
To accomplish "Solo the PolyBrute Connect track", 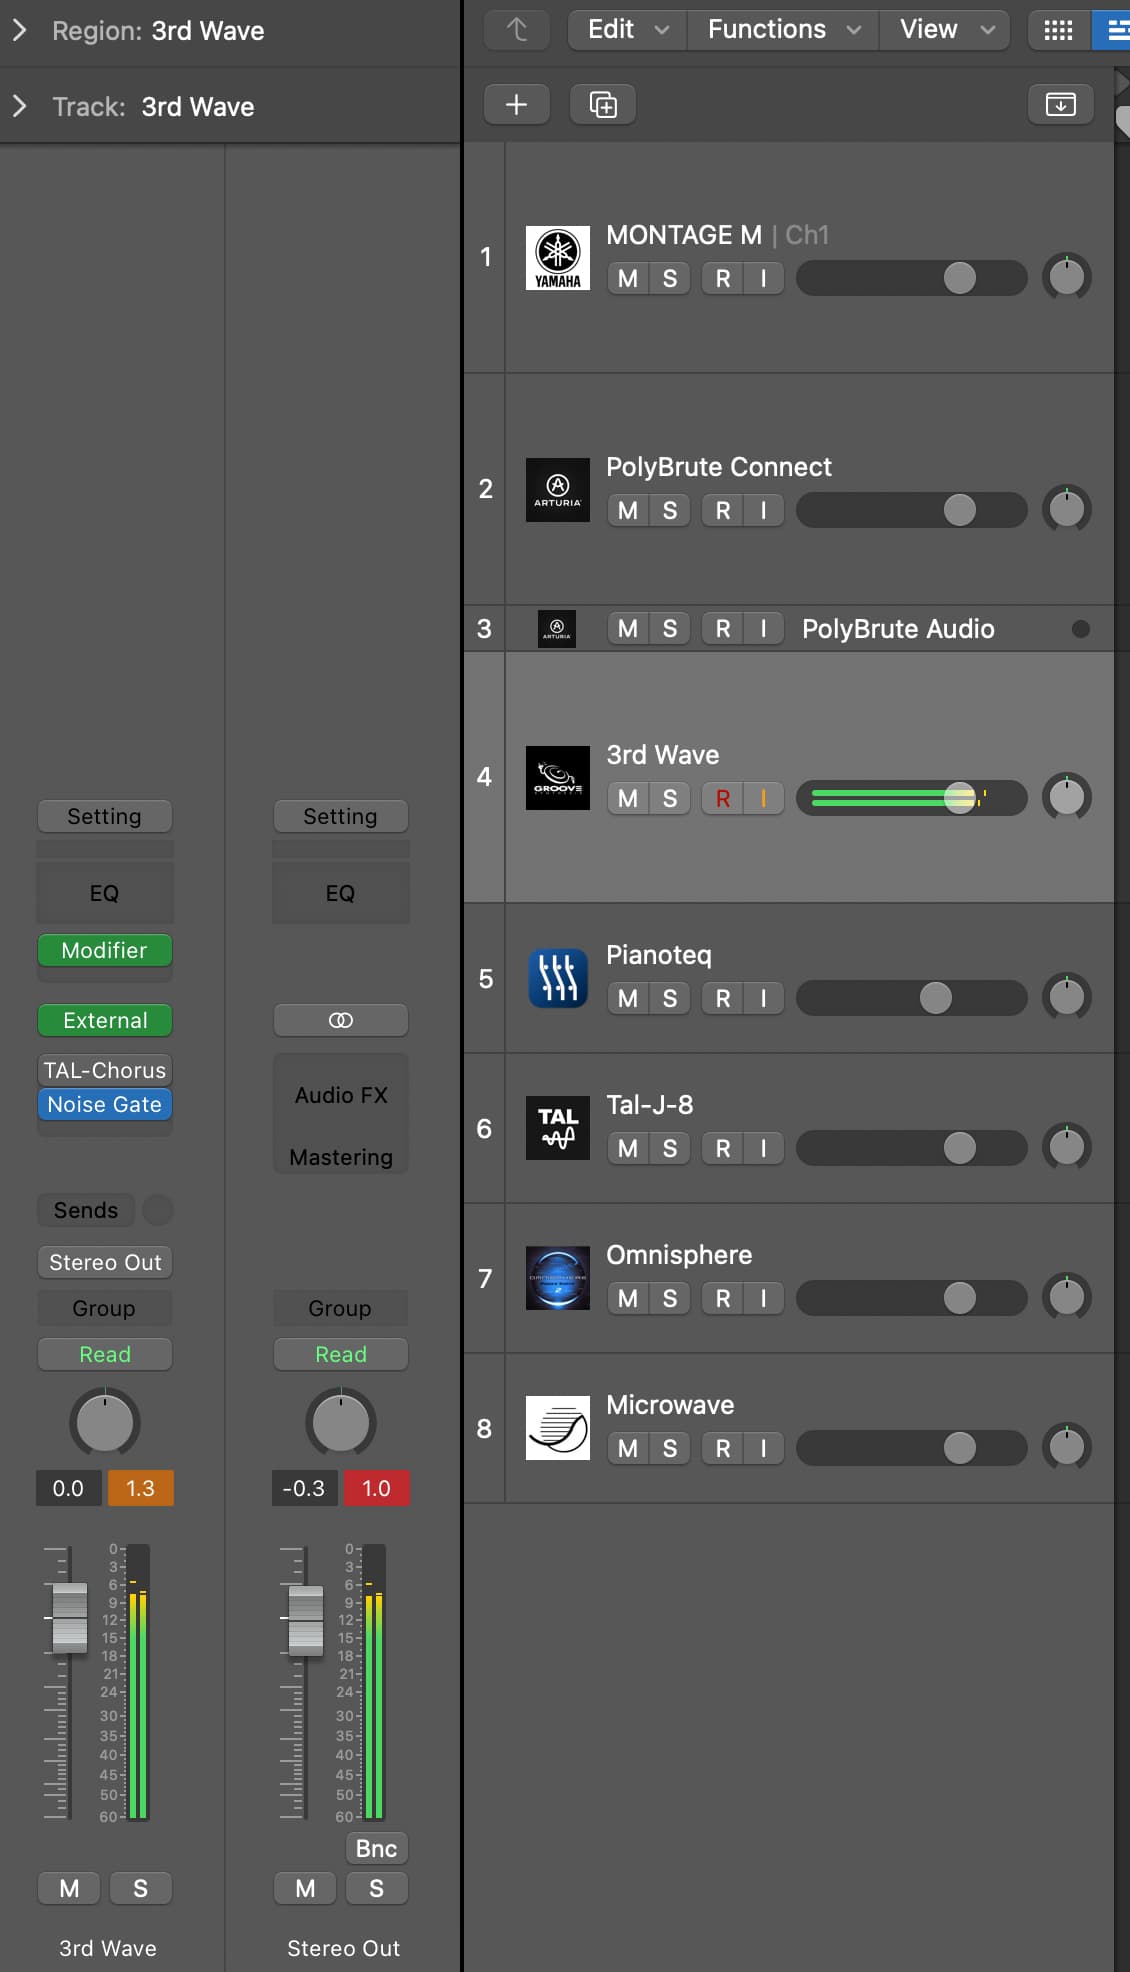I will pyautogui.click(x=670, y=510).
